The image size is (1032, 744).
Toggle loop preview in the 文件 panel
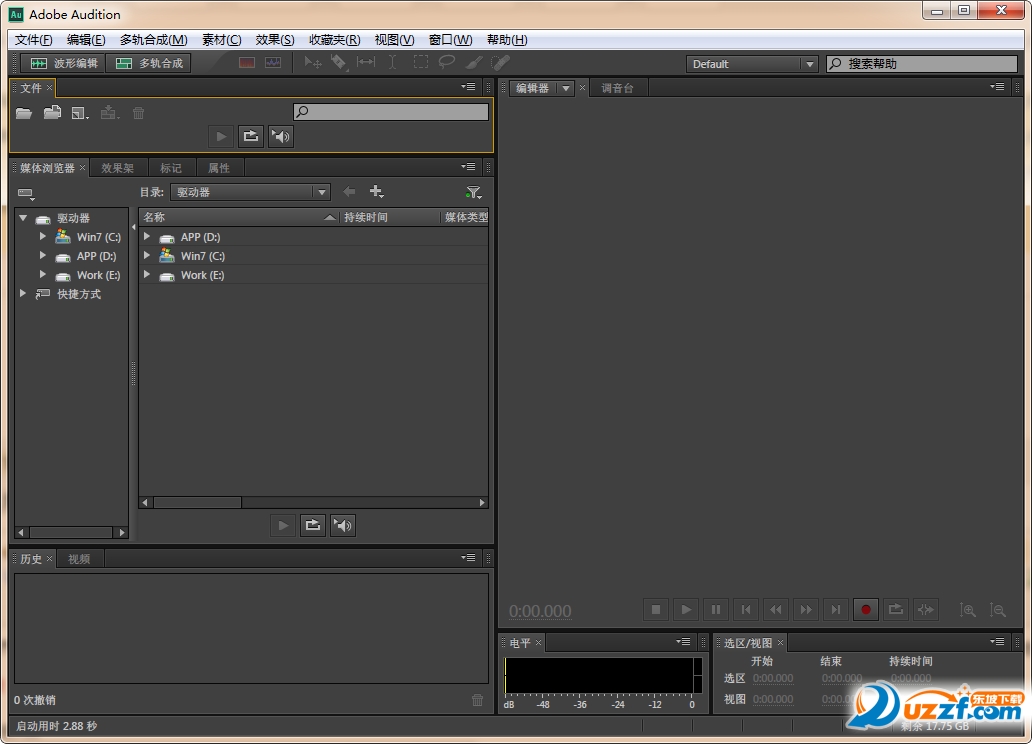tap(249, 136)
